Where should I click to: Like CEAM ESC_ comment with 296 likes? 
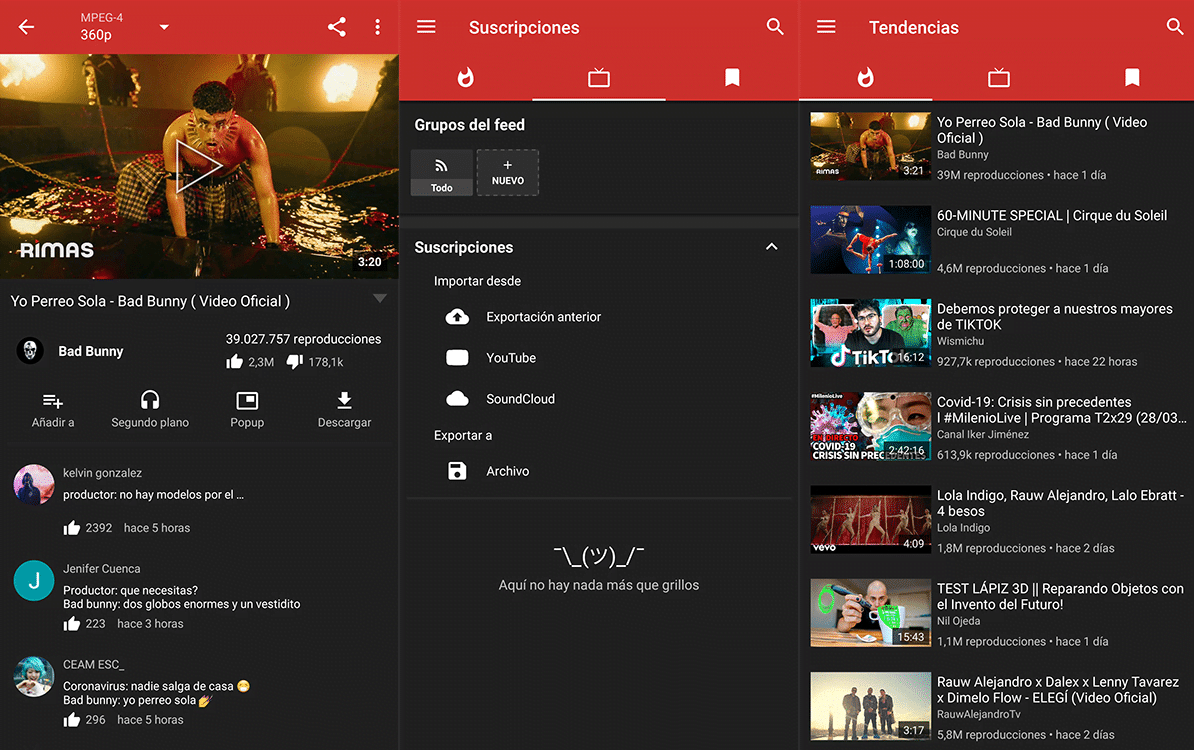72,720
